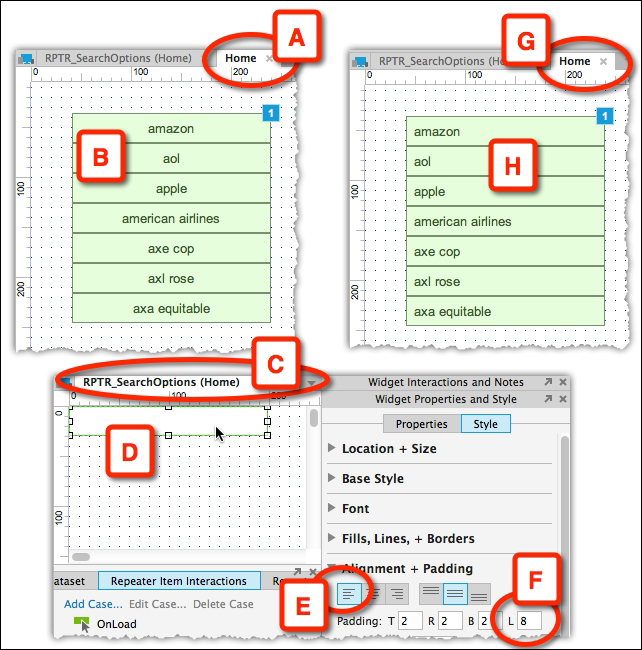
Task: Switch to the Properties tab
Action: click(x=421, y=424)
